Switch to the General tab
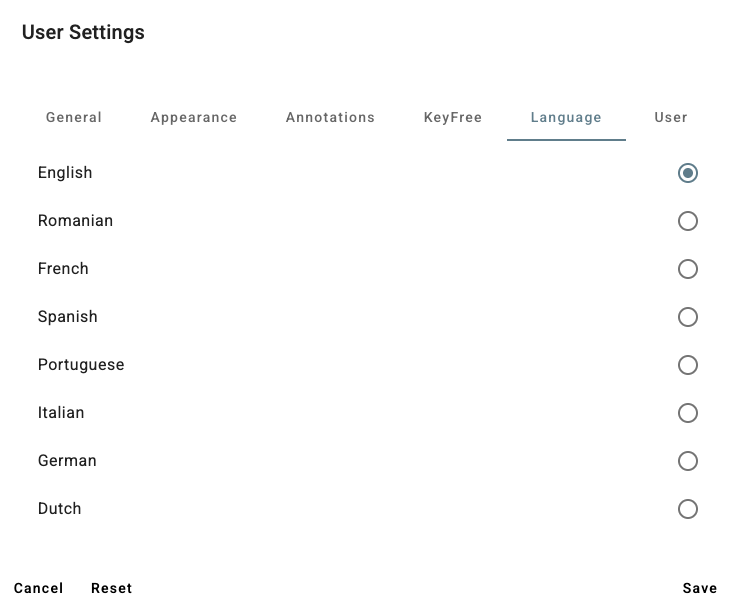 (x=74, y=117)
